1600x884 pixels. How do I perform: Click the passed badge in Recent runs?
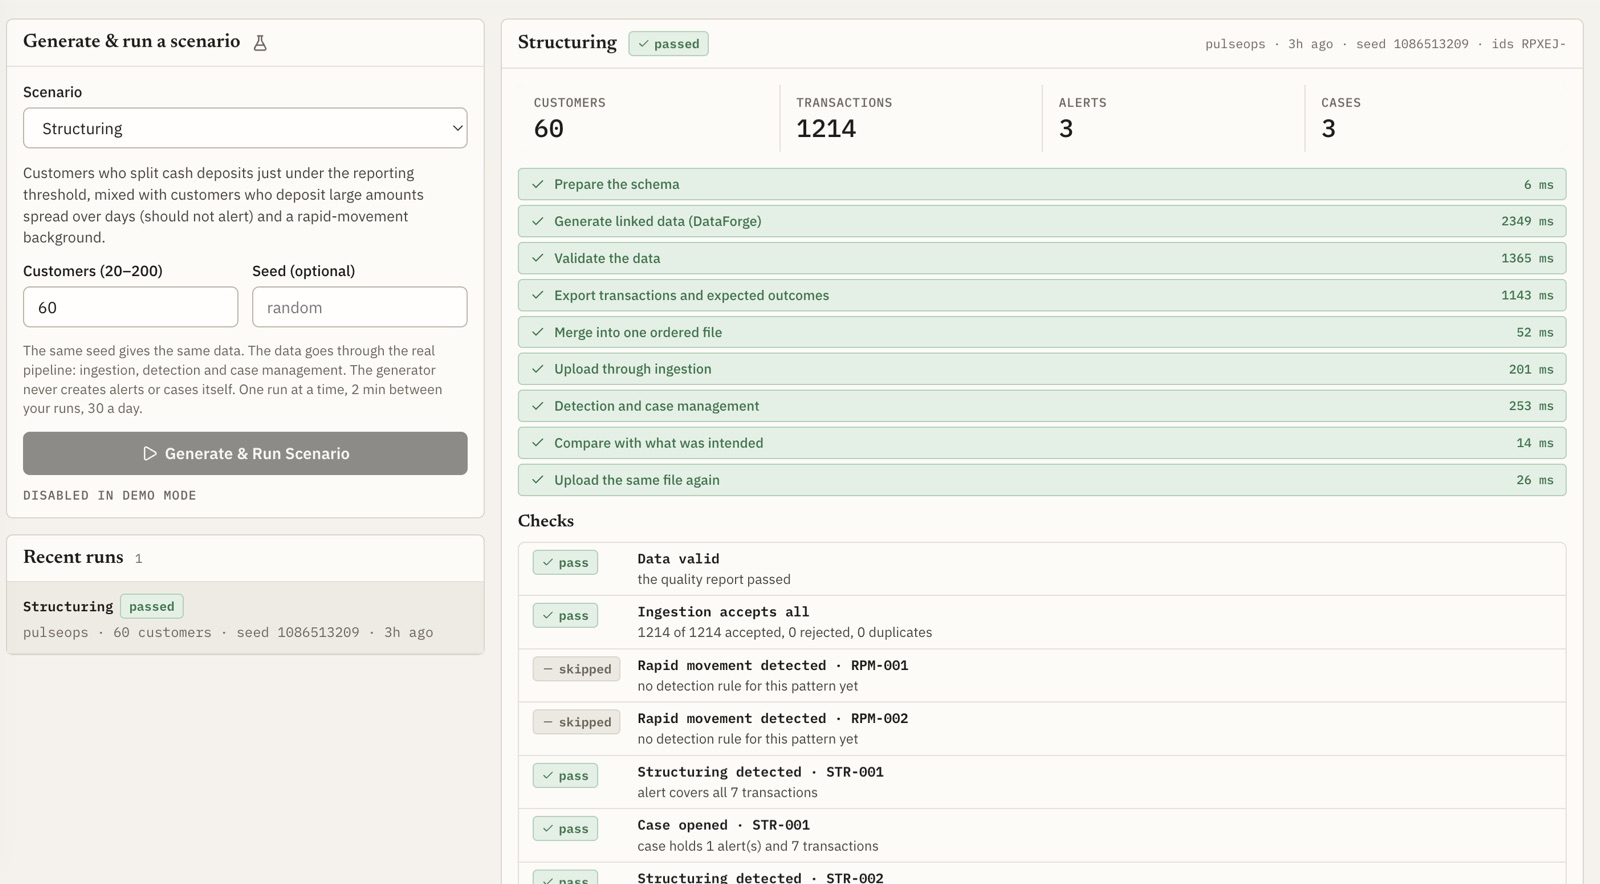[x=152, y=606]
